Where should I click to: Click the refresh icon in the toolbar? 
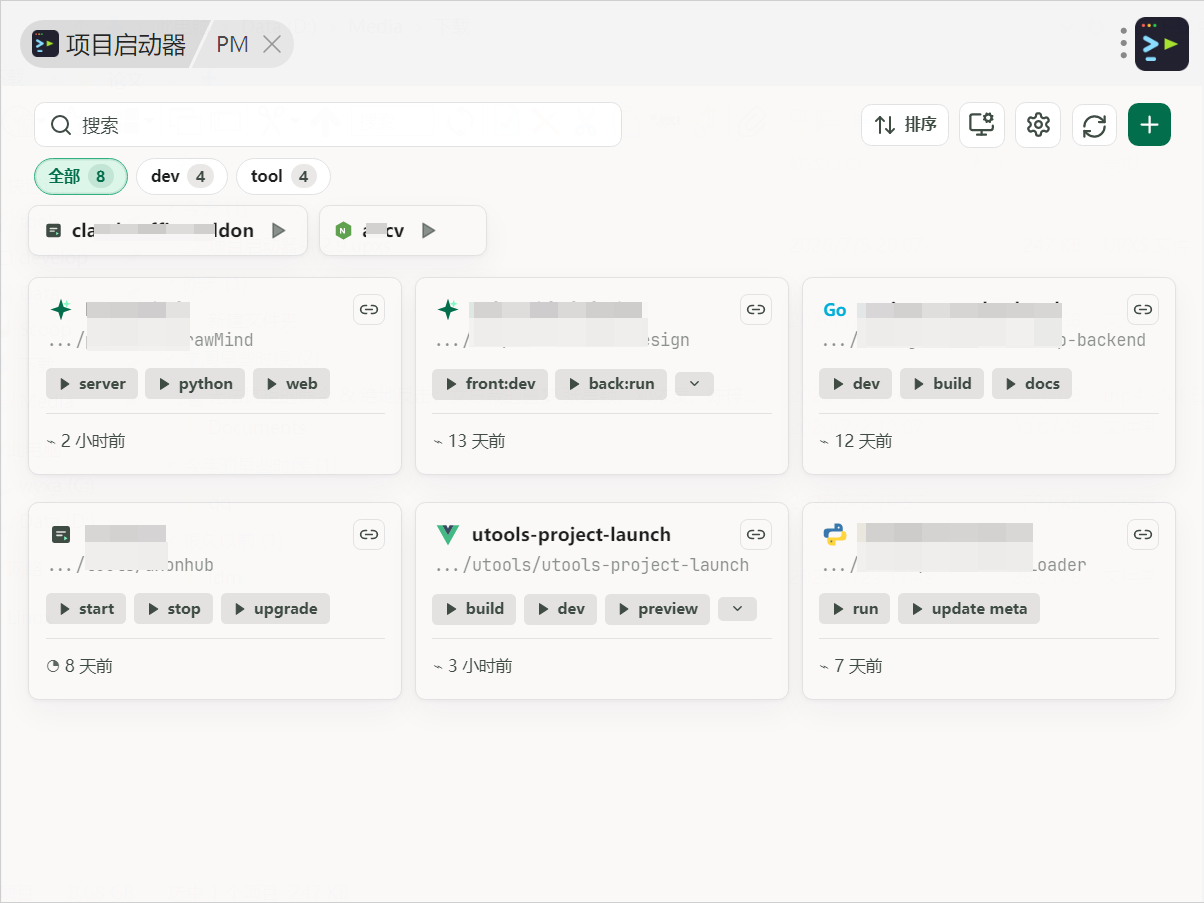coord(1094,125)
